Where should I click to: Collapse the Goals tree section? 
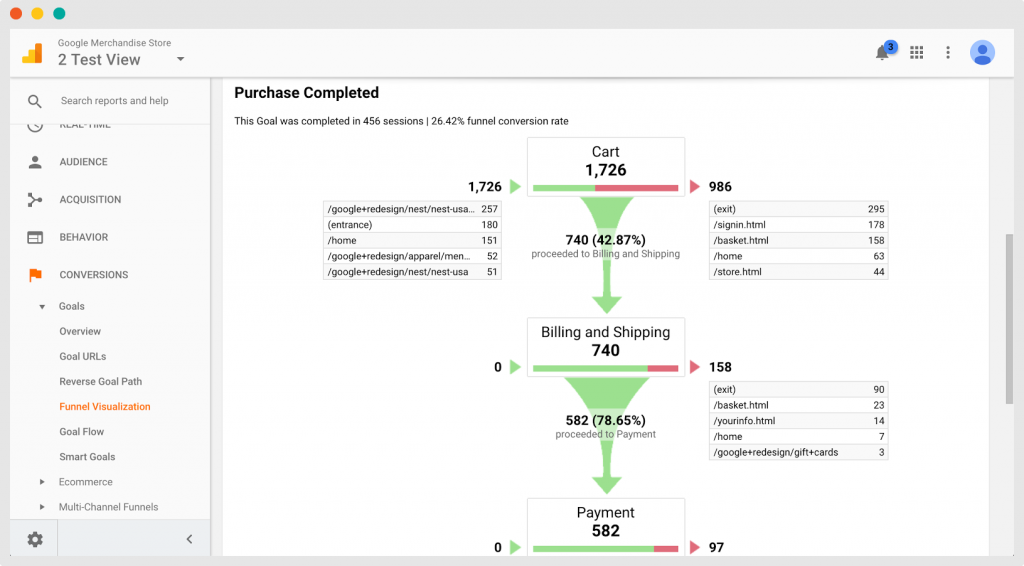pos(42,307)
